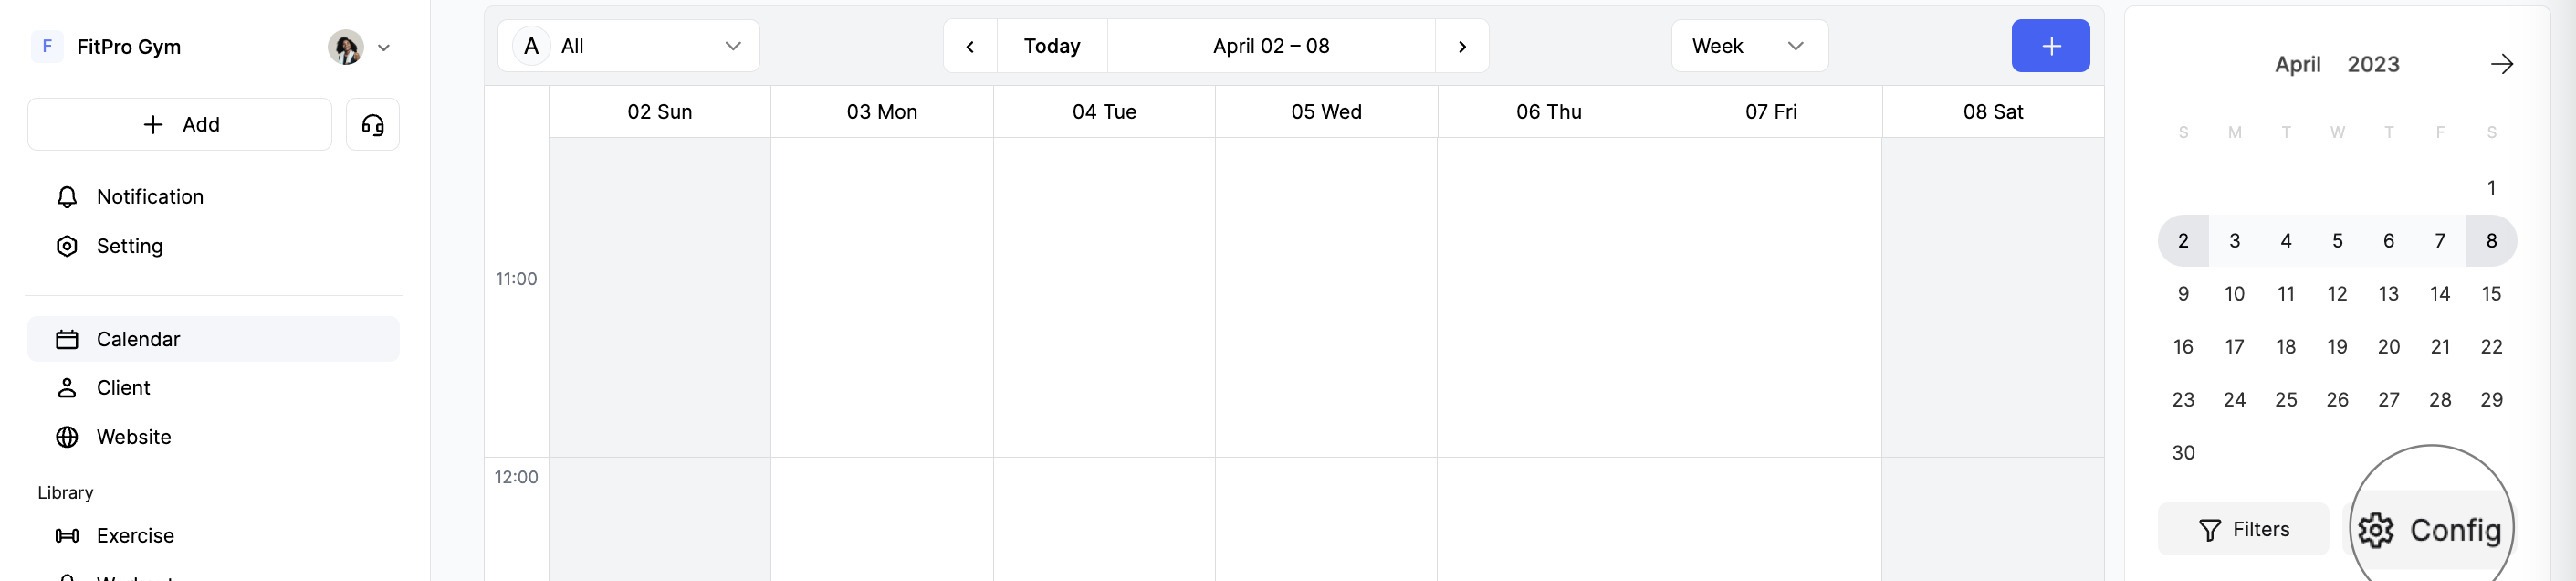Screen dimensions: 2576x581
Task: Select the 05 Wed column header
Action: pos(1326,111)
